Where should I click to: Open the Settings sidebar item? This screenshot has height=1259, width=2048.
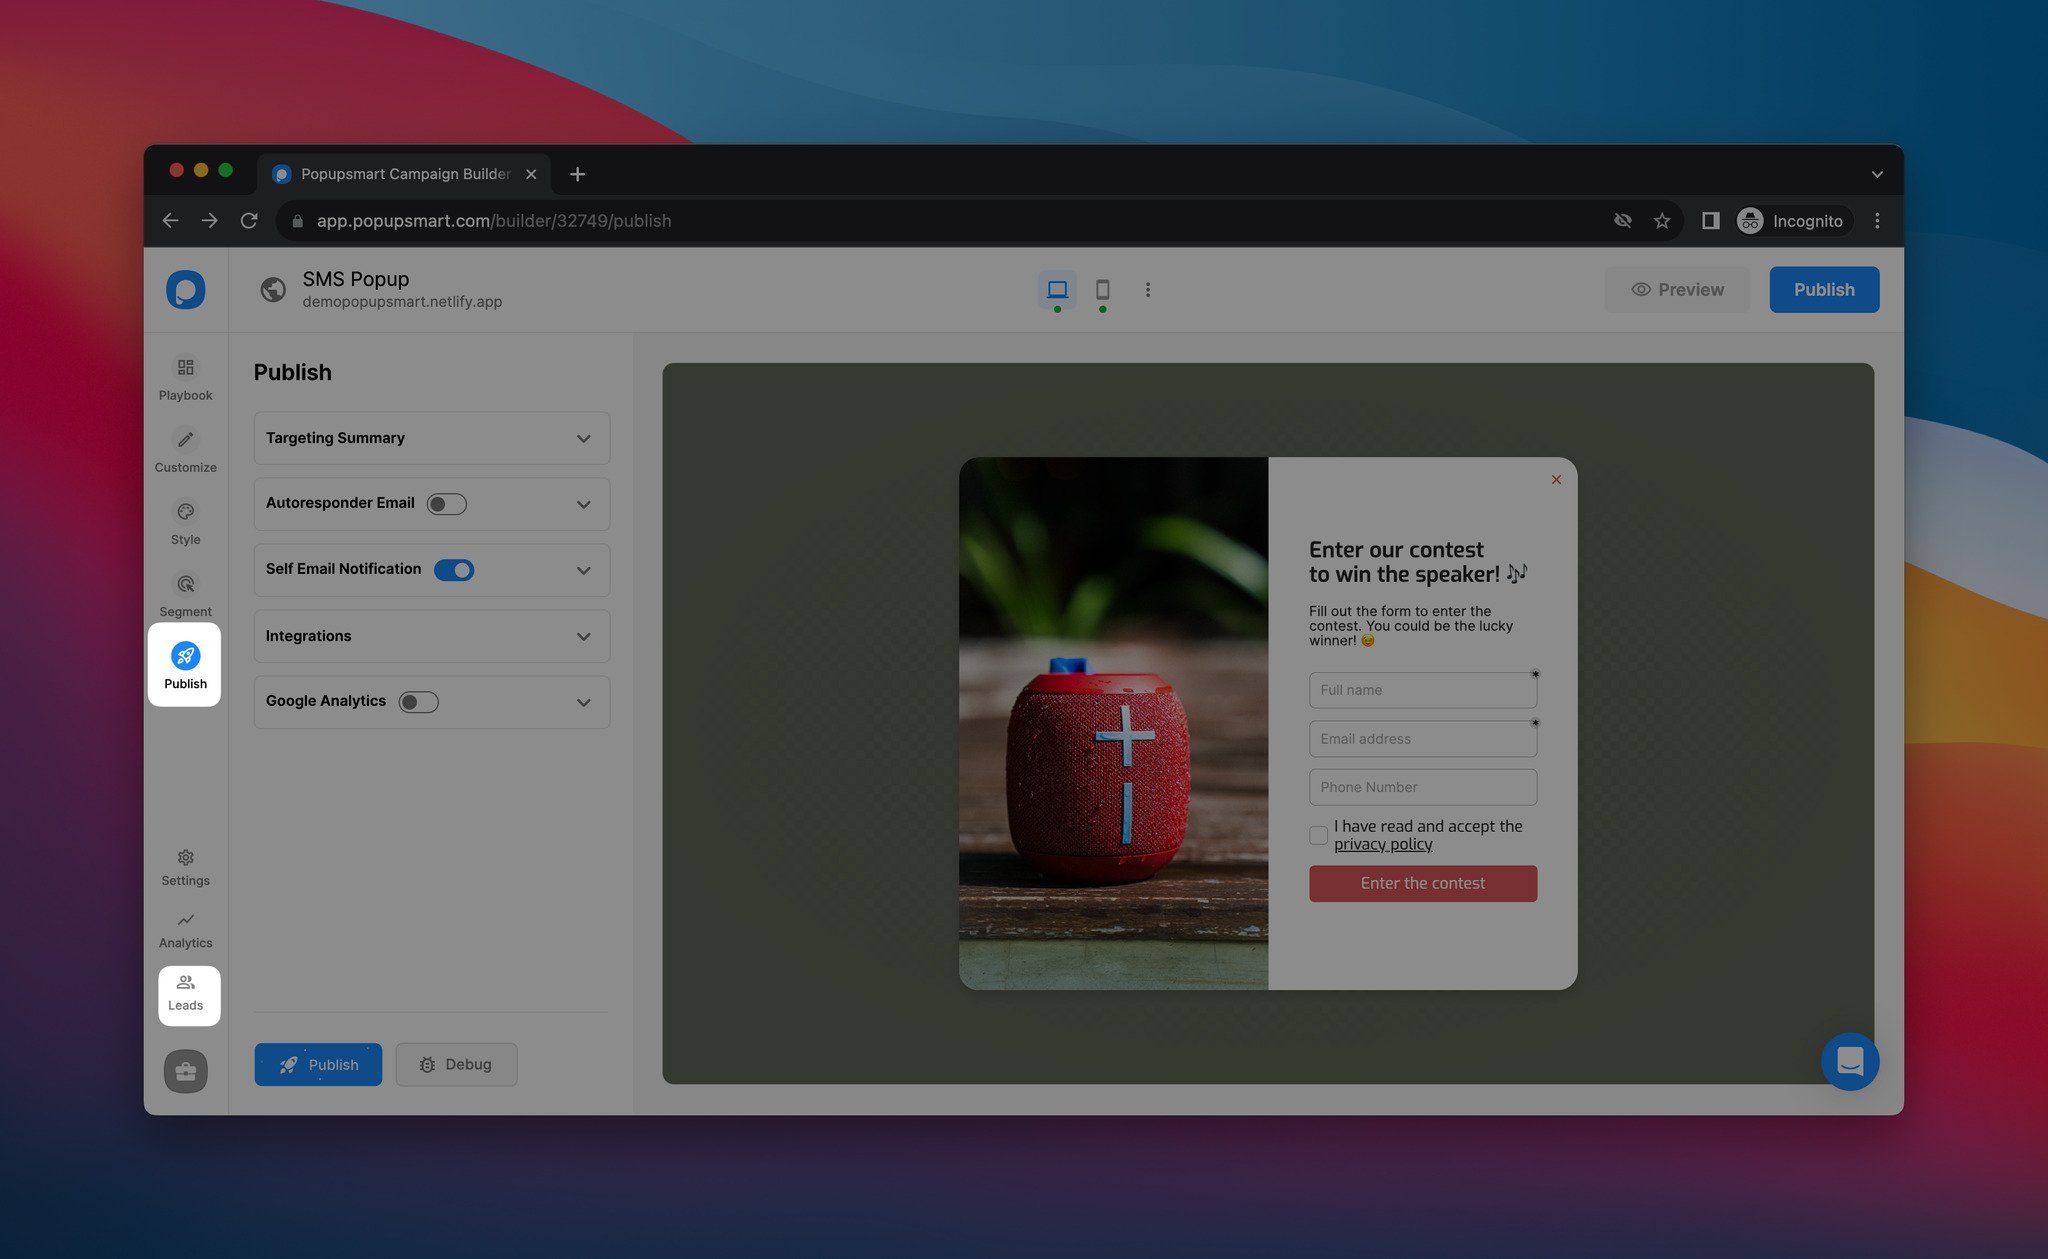(185, 867)
